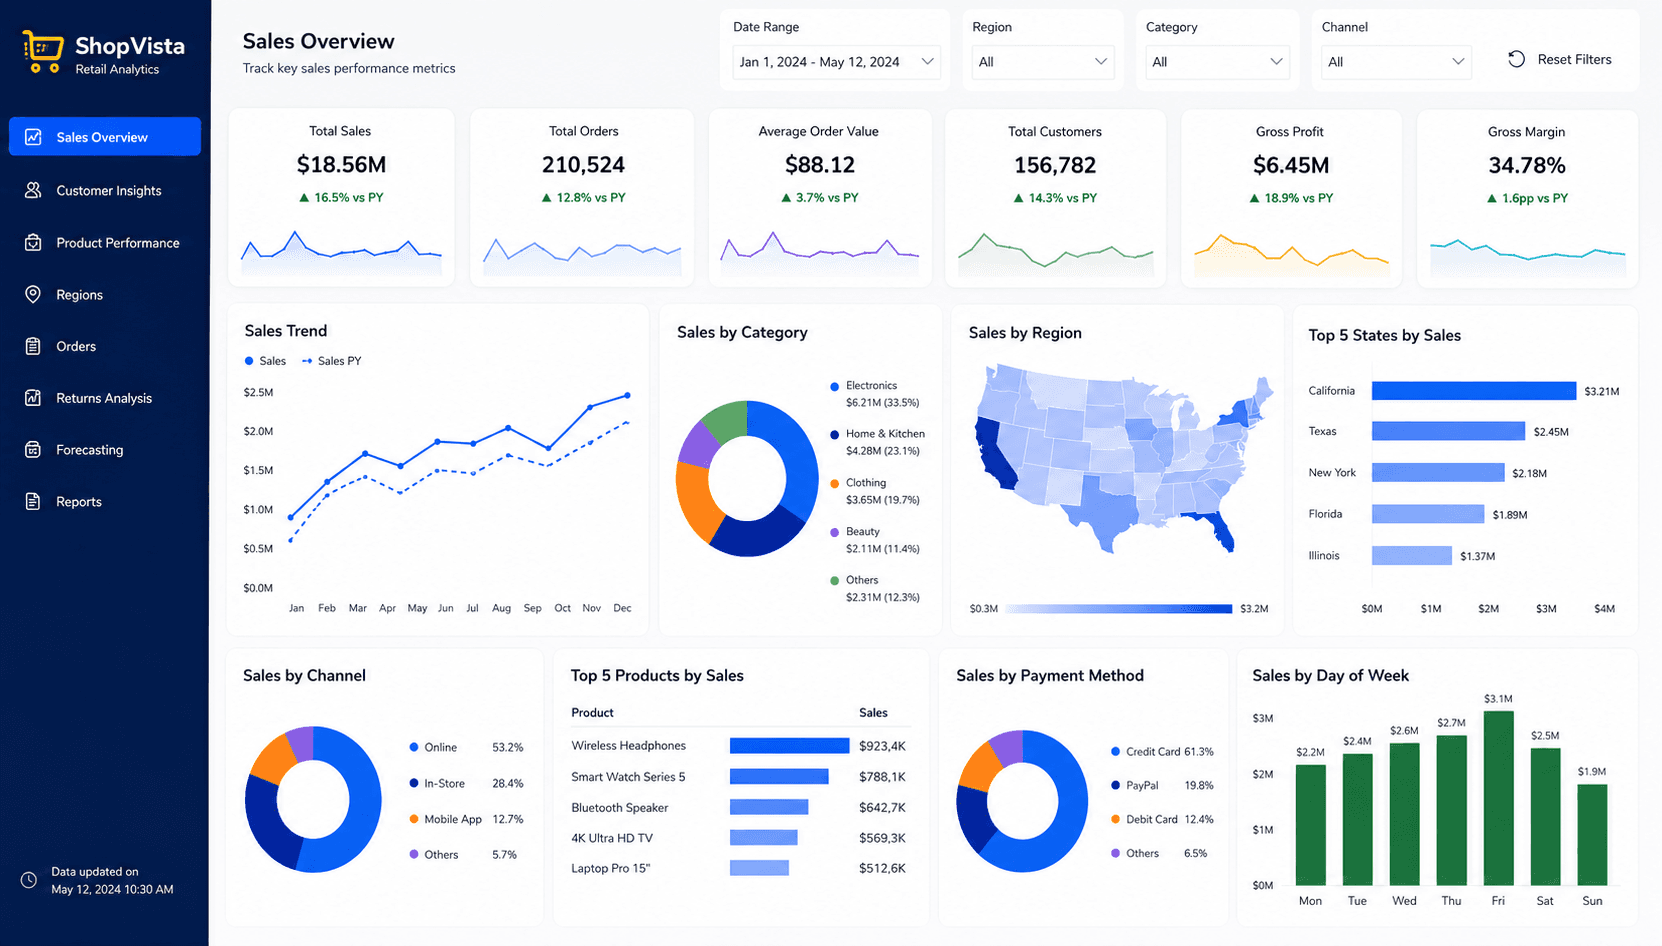
Task: Go to Customer Insights page
Action: click(x=105, y=190)
